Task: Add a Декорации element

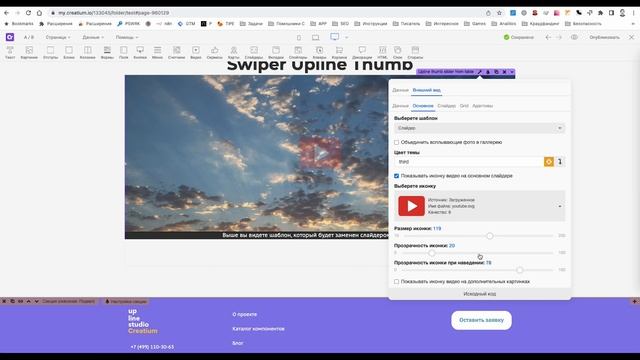Action: [362, 53]
